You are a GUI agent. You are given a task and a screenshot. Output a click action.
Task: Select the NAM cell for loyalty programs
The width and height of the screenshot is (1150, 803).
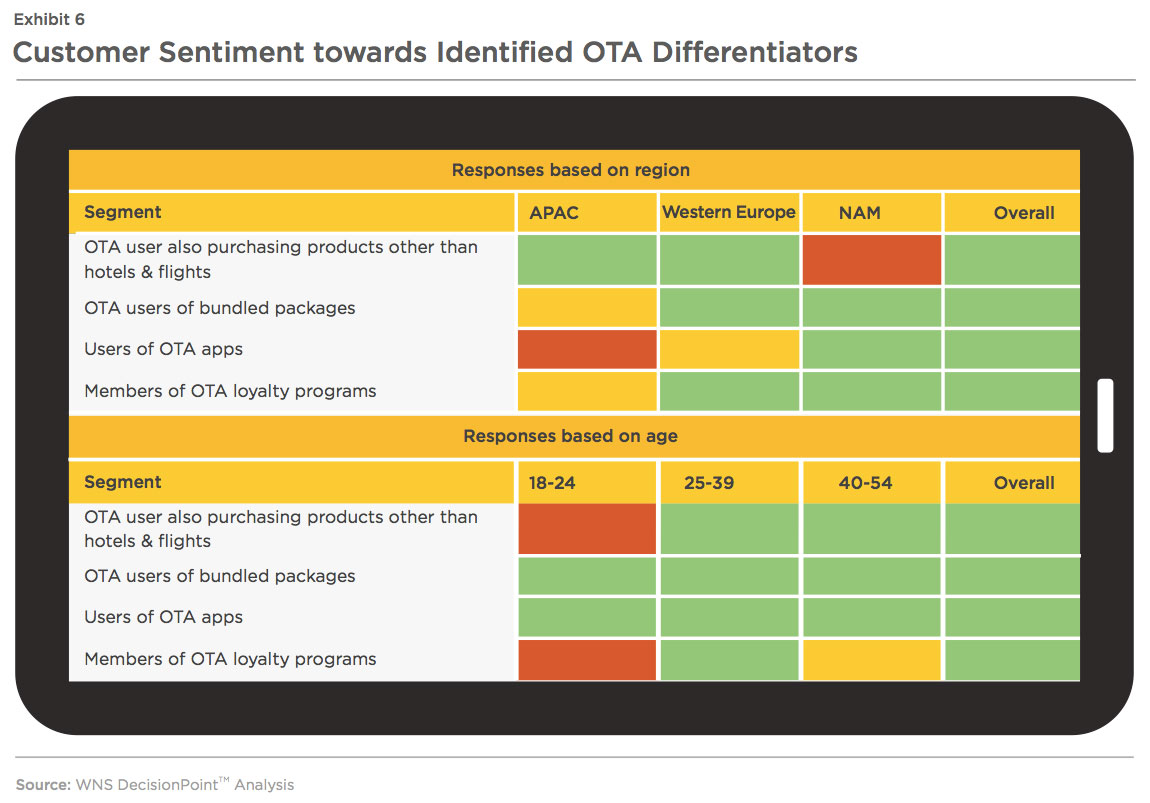[x=871, y=391]
